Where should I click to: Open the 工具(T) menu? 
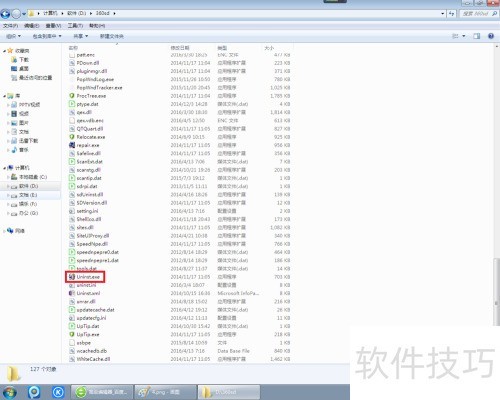[75, 26]
